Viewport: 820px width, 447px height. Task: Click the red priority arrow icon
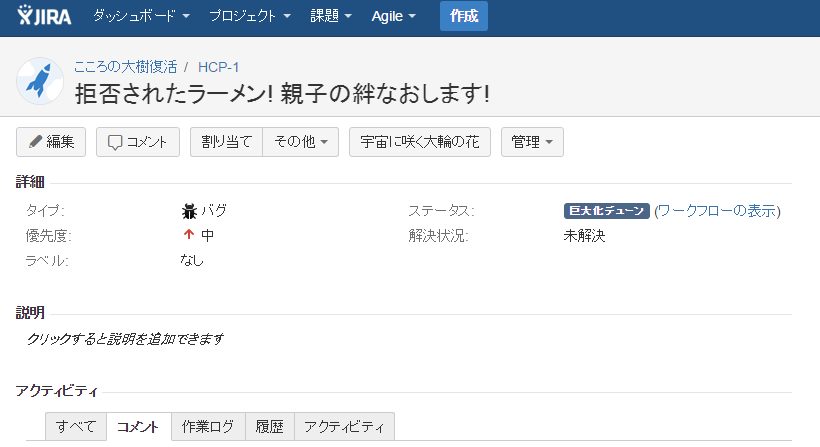tap(189, 235)
